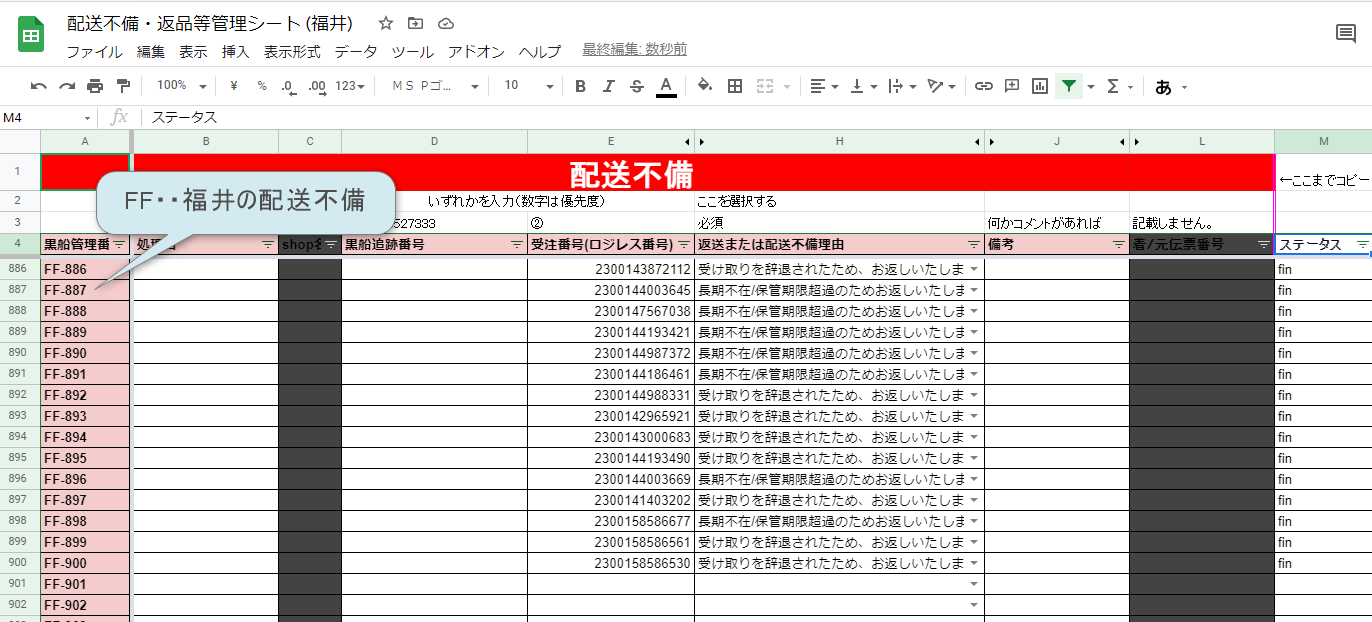The width and height of the screenshot is (1372, 622).
Task: Open the Google Sheets home icon
Action: point(31,35)
